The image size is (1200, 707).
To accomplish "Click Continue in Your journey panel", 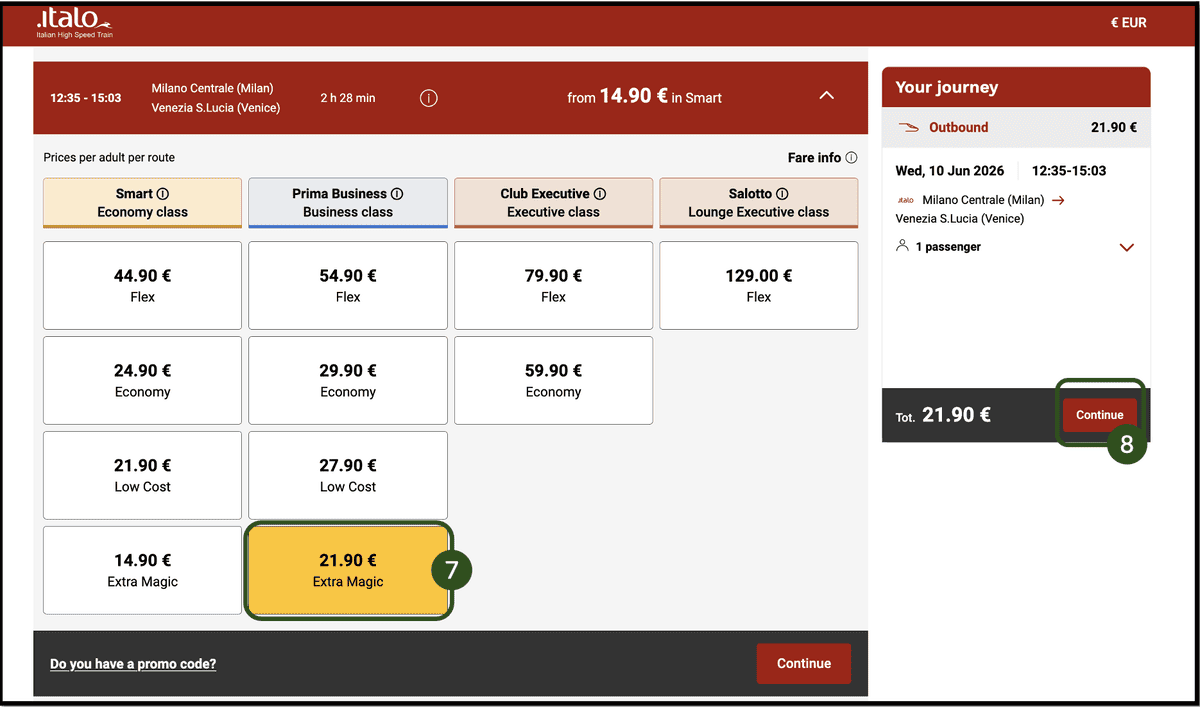I will point(1099,415).
